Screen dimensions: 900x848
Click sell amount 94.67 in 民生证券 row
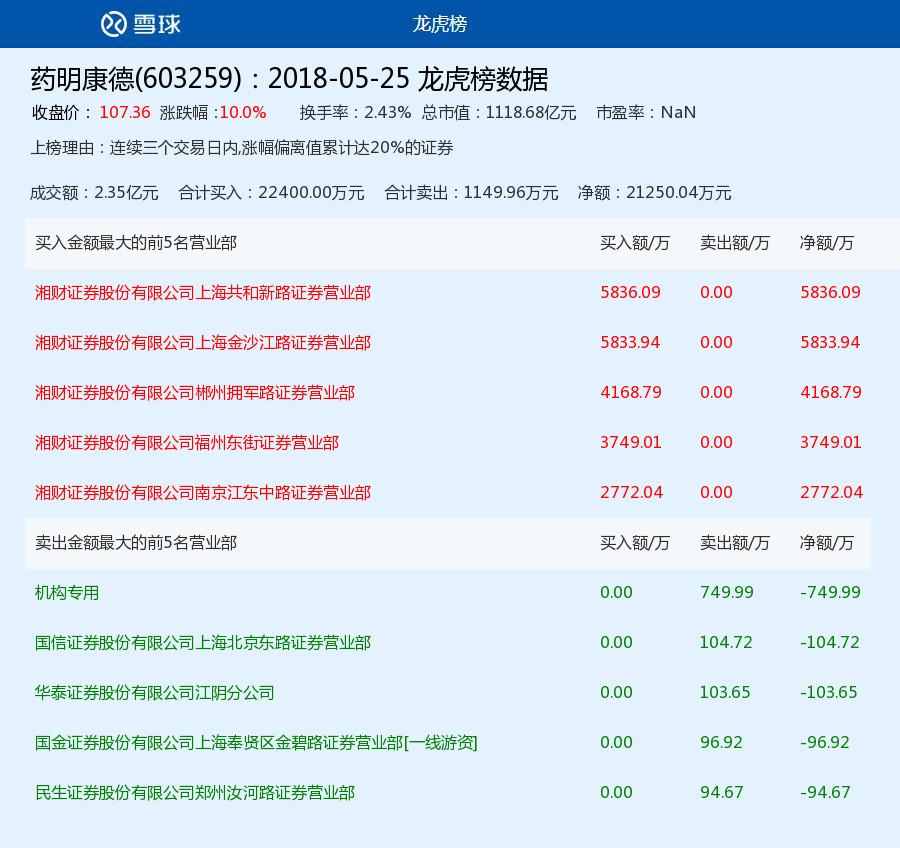(x=721, y=792)
